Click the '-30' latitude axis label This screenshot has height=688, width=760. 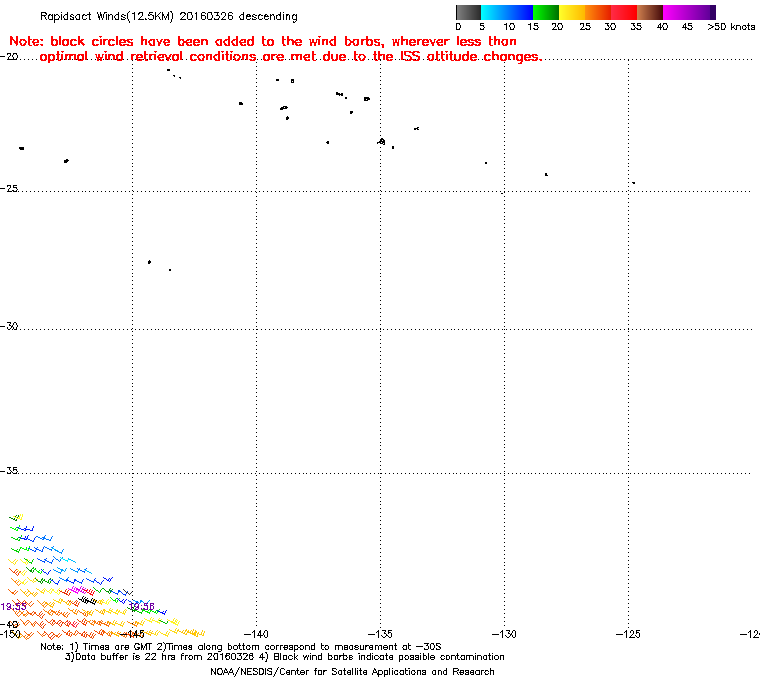coord(9,326)
